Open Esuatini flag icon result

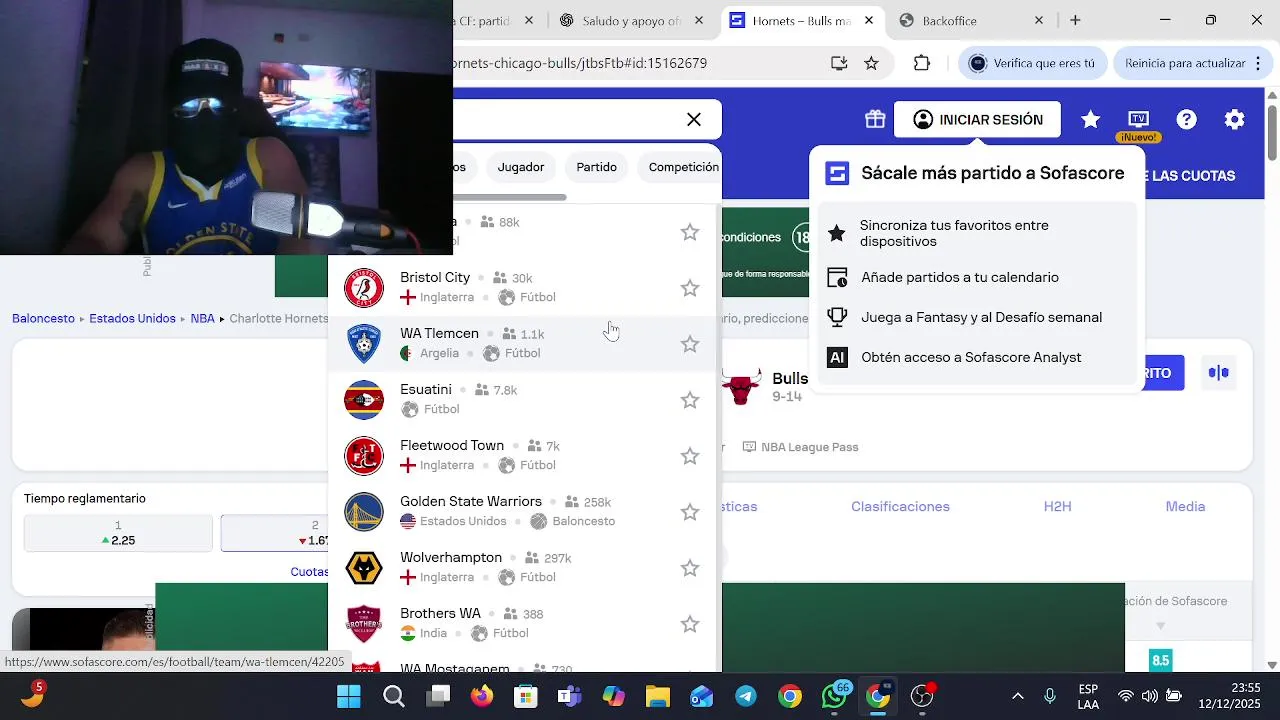(x=364, y=400)
